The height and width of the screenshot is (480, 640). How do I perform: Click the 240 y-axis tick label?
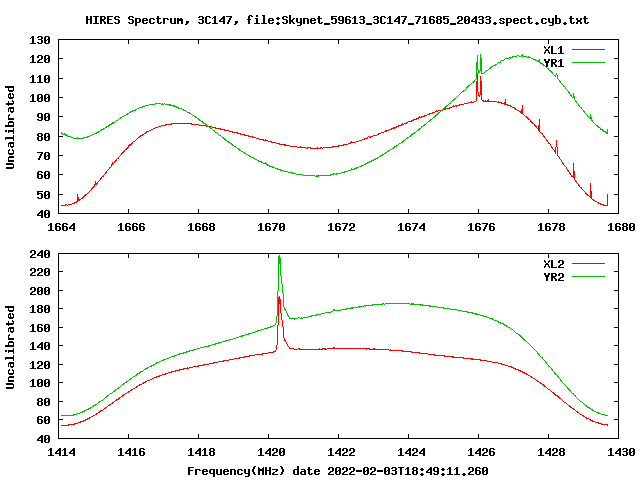point(40,254)
